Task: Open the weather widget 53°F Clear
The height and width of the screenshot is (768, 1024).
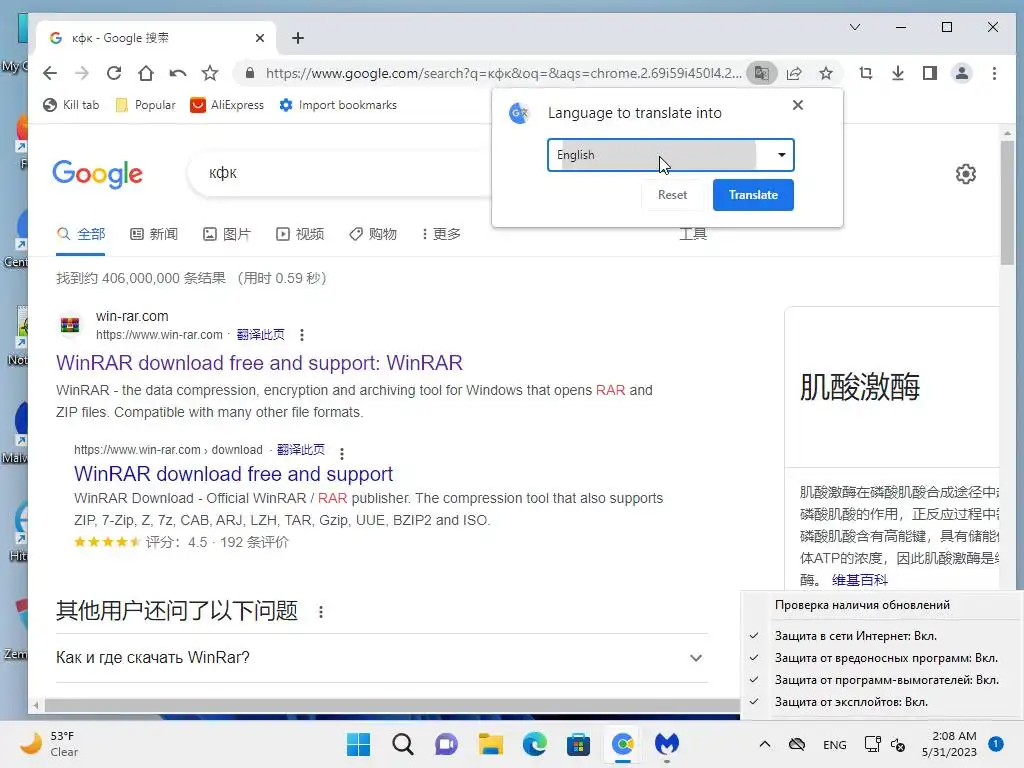Action: (49, 744)
